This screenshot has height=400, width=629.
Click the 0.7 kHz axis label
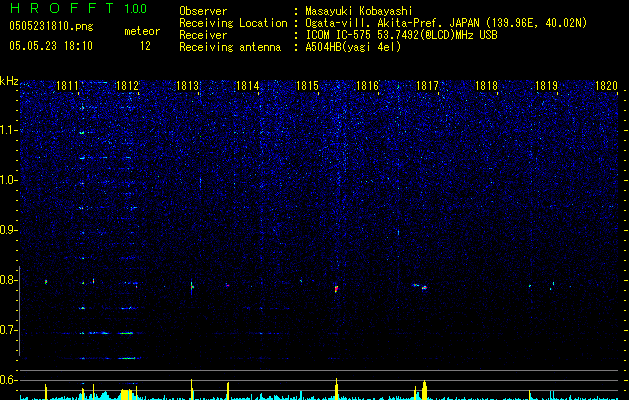click(9, 330)
